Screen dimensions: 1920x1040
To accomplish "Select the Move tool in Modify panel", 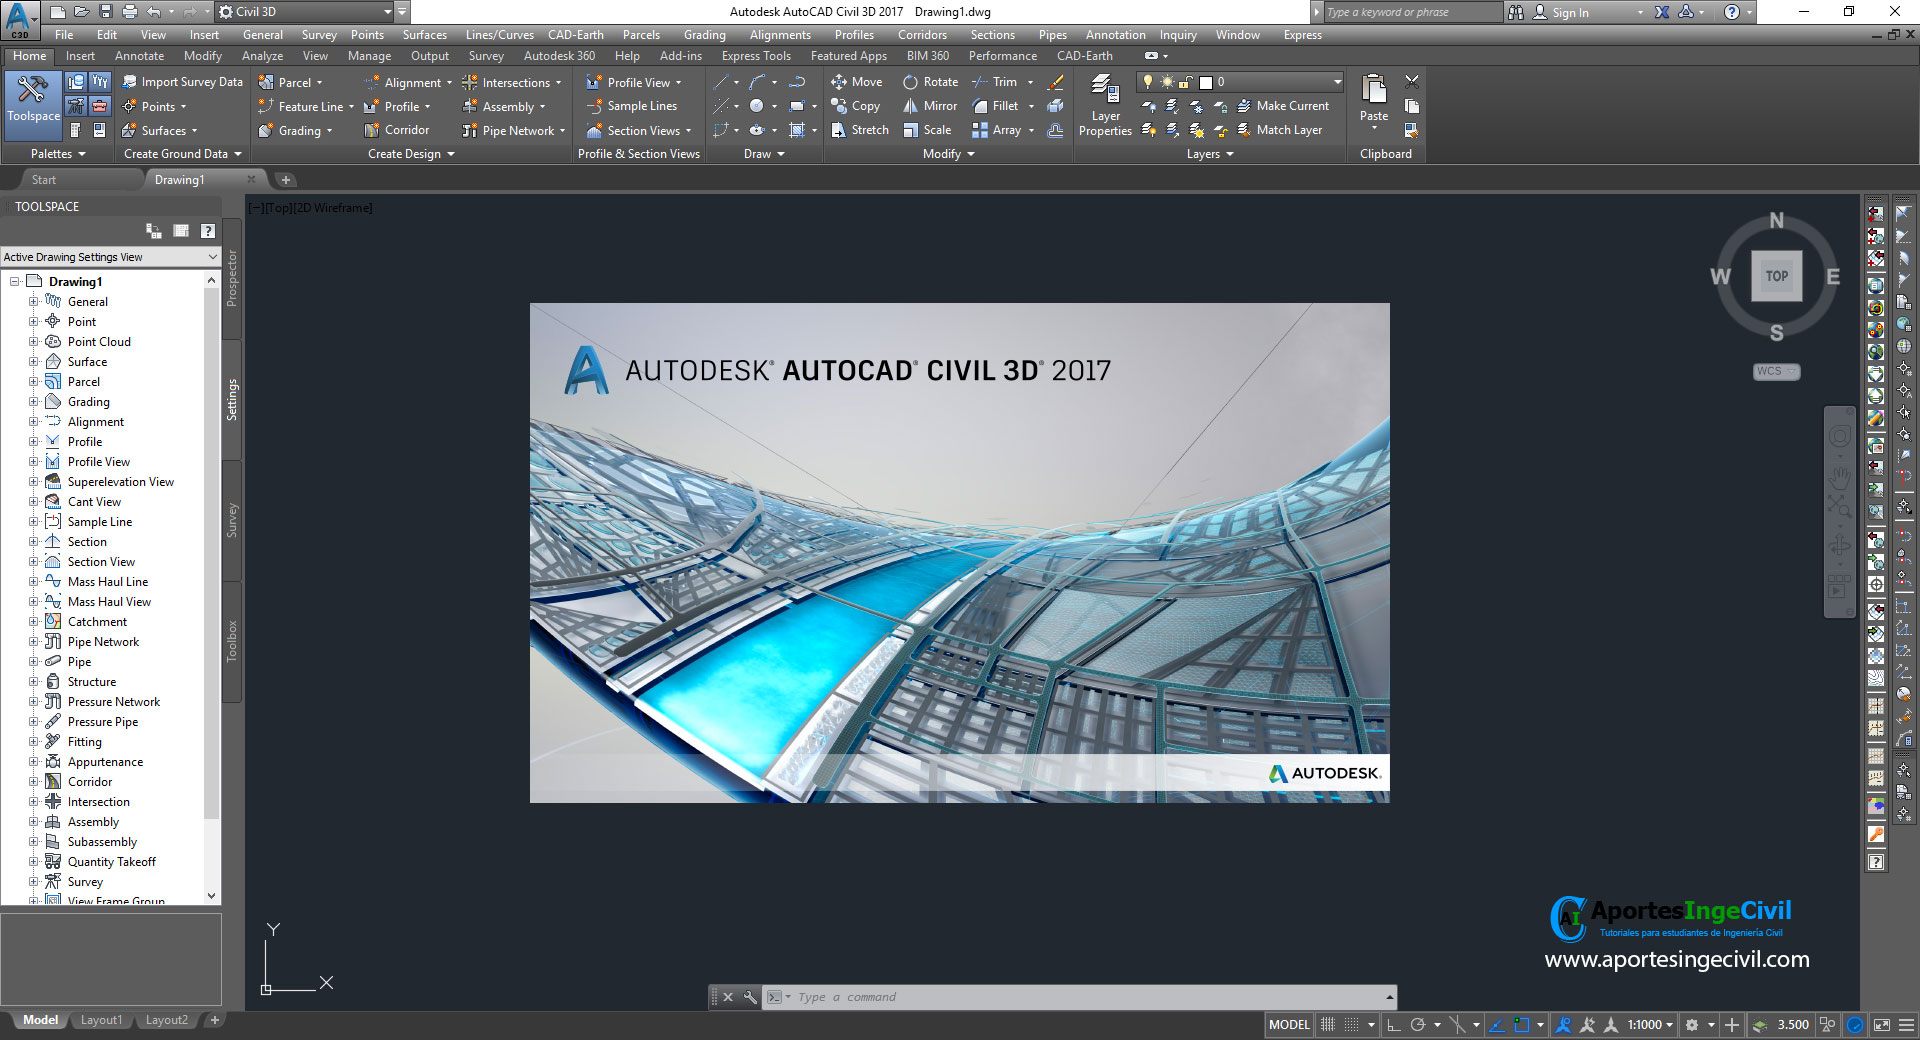I will pos(858,82).
